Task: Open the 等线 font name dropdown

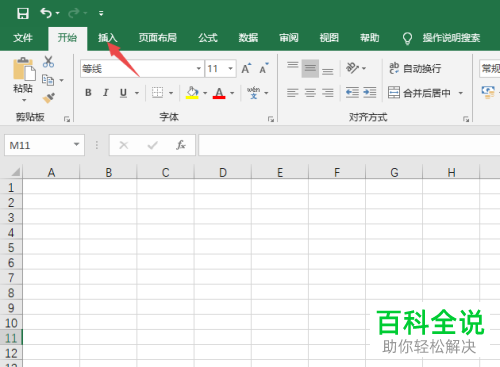Action: (x=199, y=69)
